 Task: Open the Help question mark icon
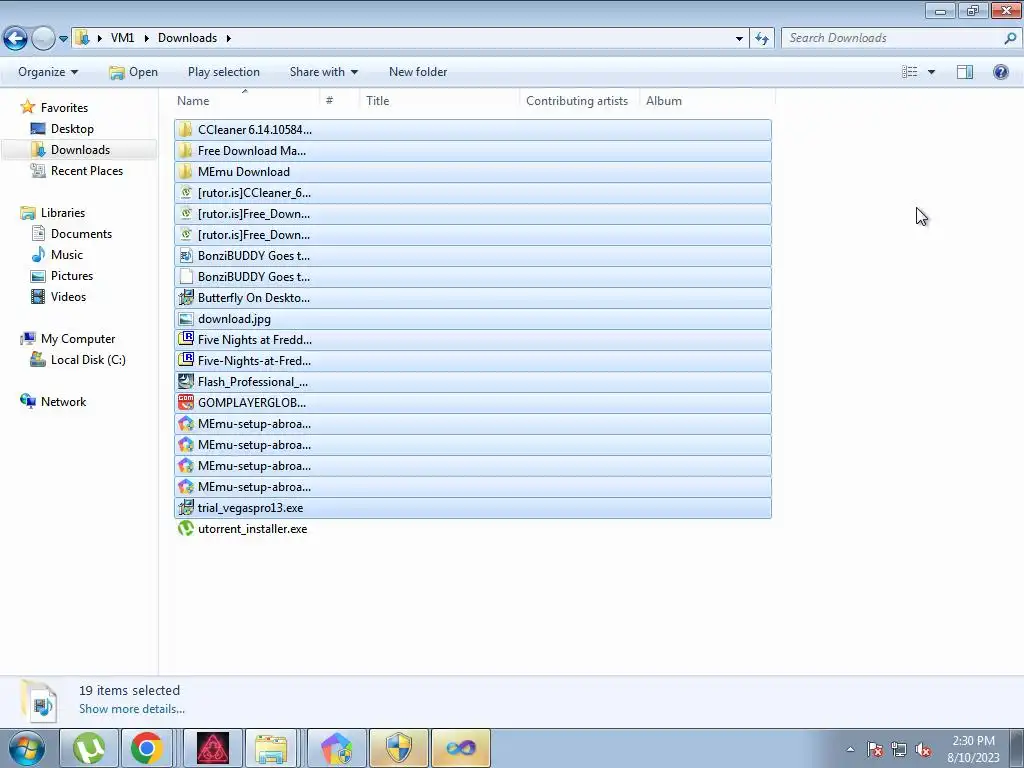tap(1000, 72)
